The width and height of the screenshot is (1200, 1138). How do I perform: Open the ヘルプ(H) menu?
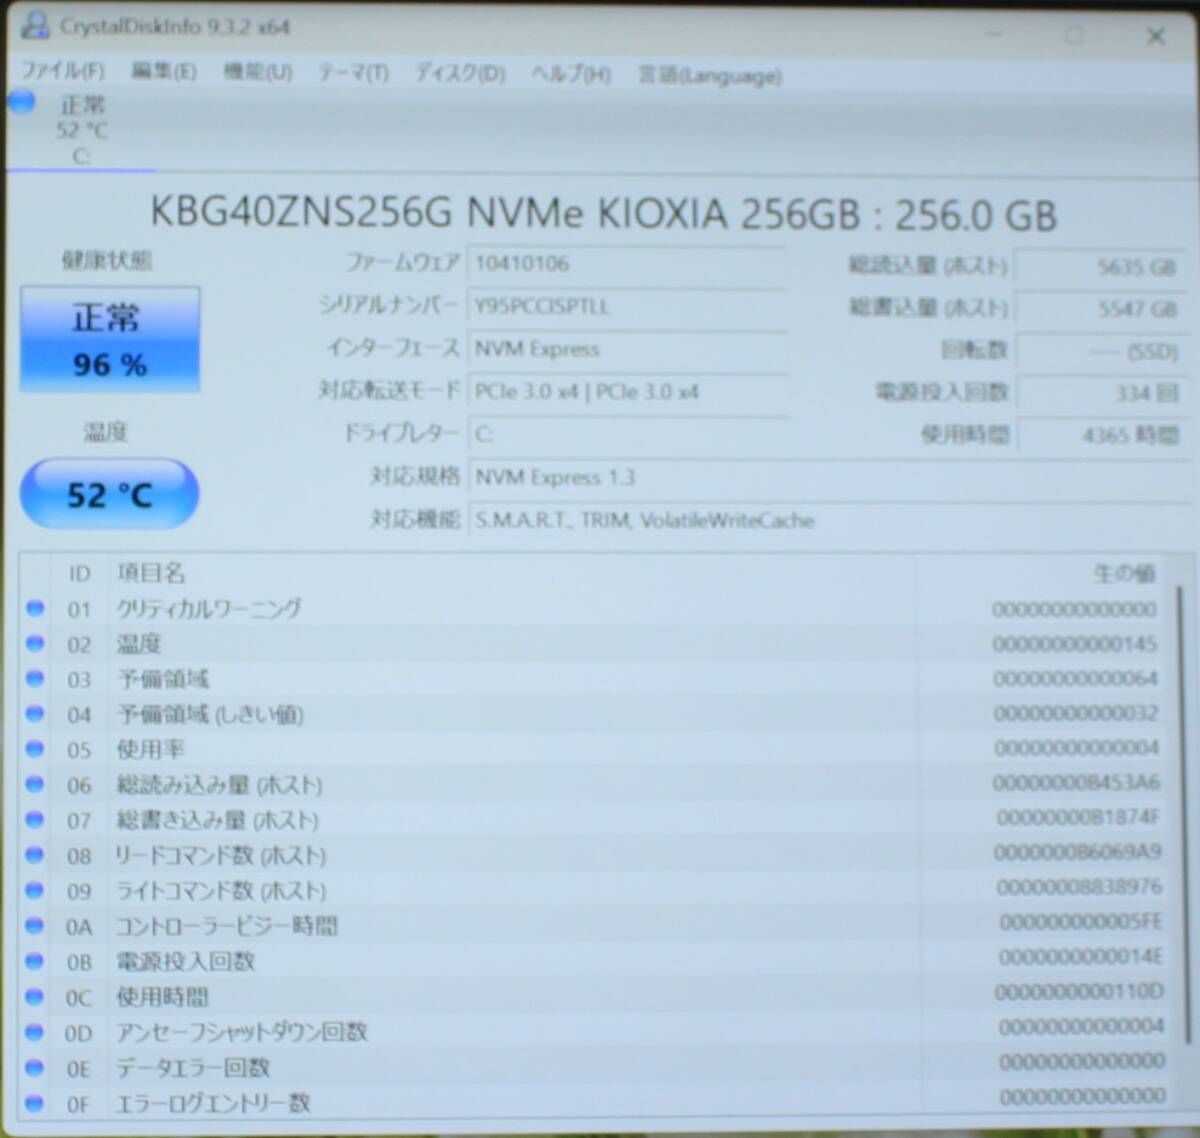point(571,75)
